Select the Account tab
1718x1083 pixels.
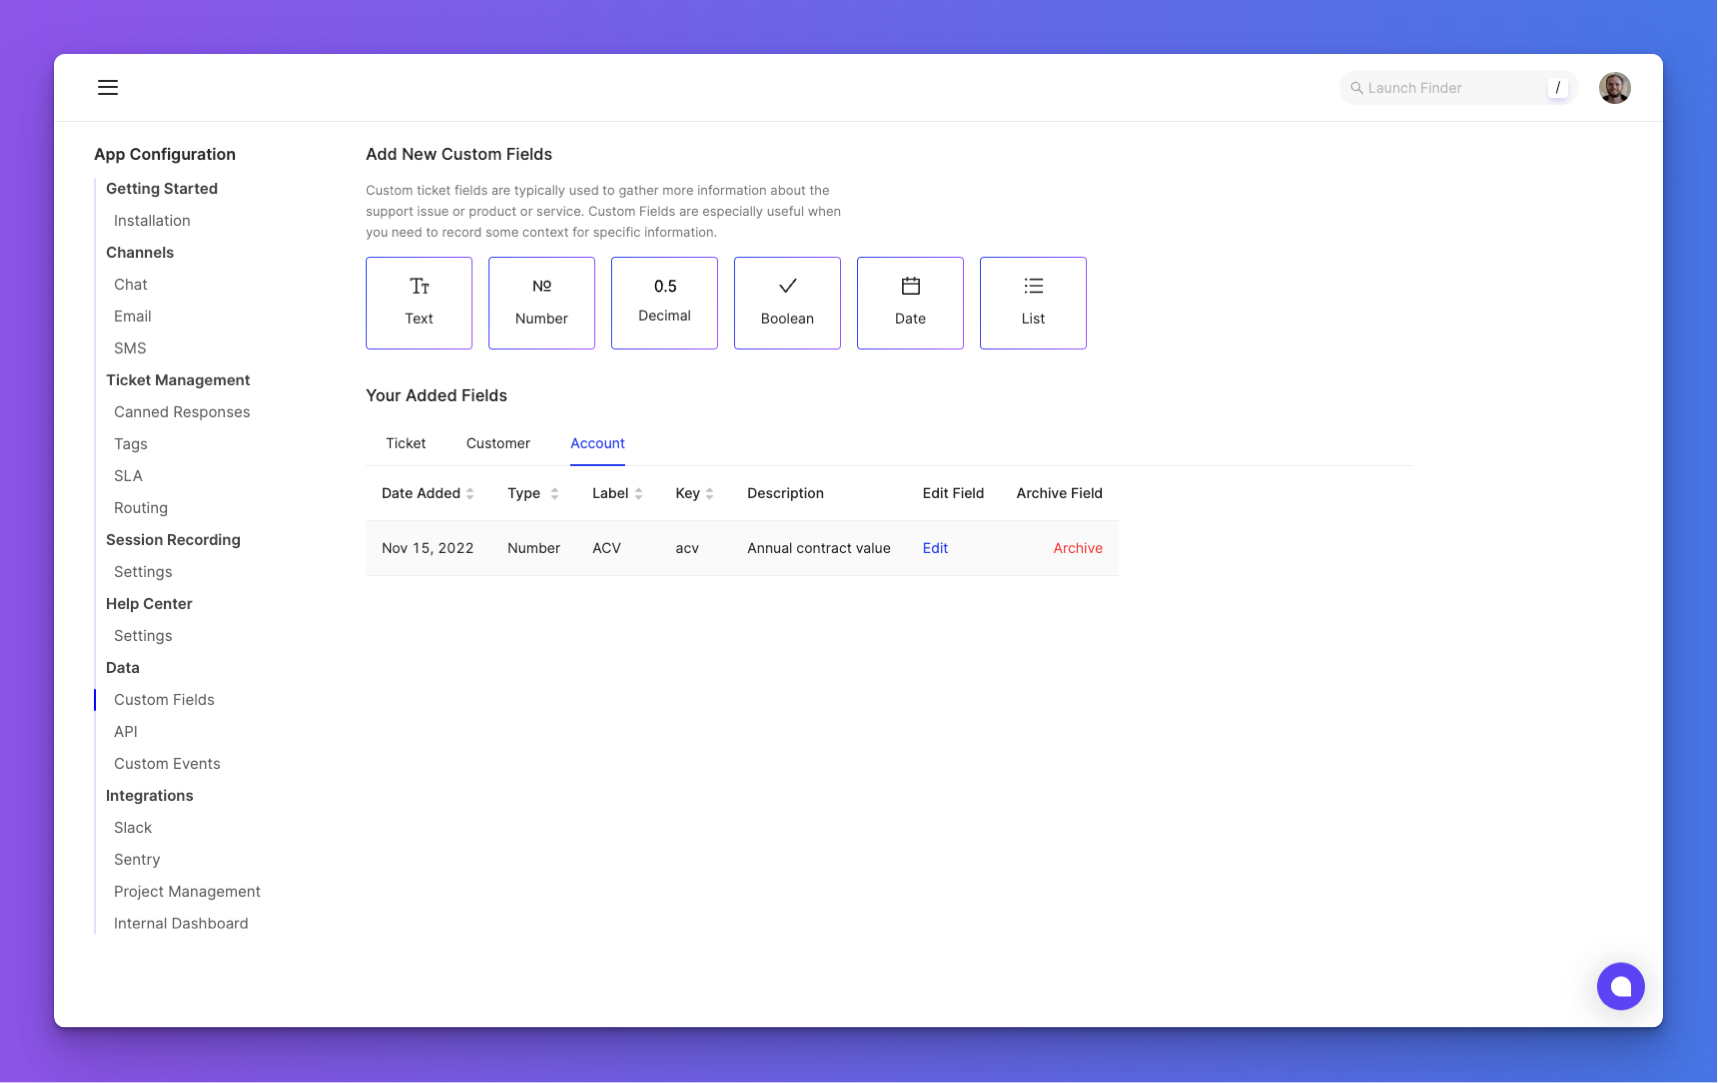click(x=597, y=443)
